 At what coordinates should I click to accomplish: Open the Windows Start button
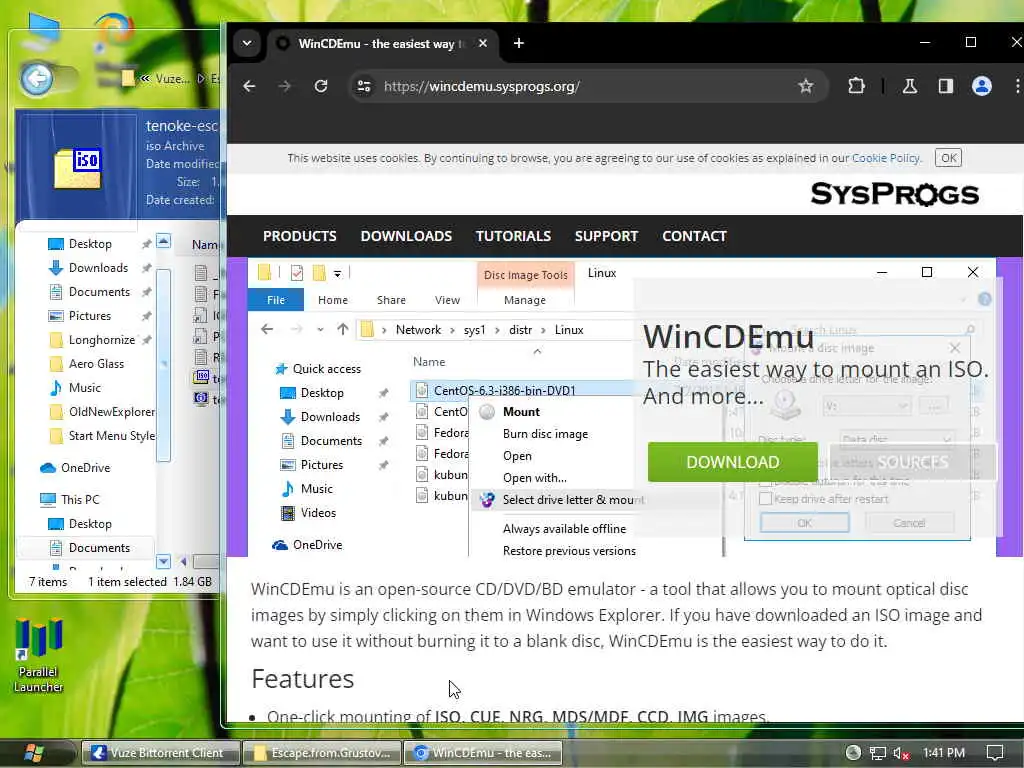[34, 752]
